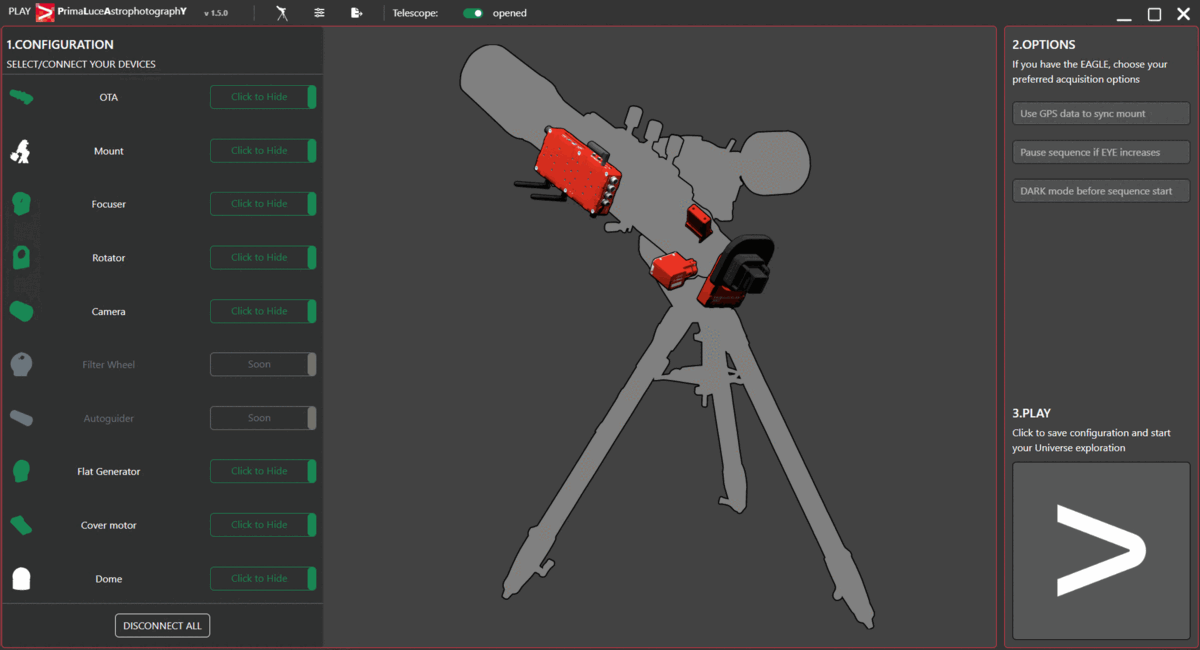Toggle the Telescope opened switch
This screenshot has width=1200, height=650.
point(472,13)
